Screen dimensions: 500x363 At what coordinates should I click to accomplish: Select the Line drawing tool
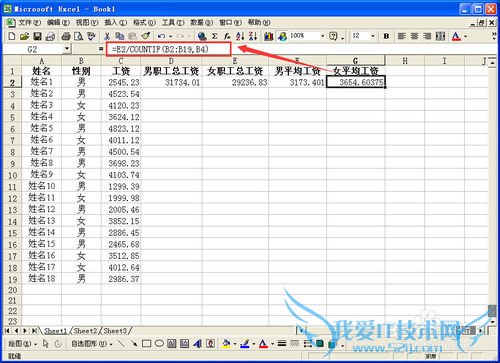click(121, 343)
